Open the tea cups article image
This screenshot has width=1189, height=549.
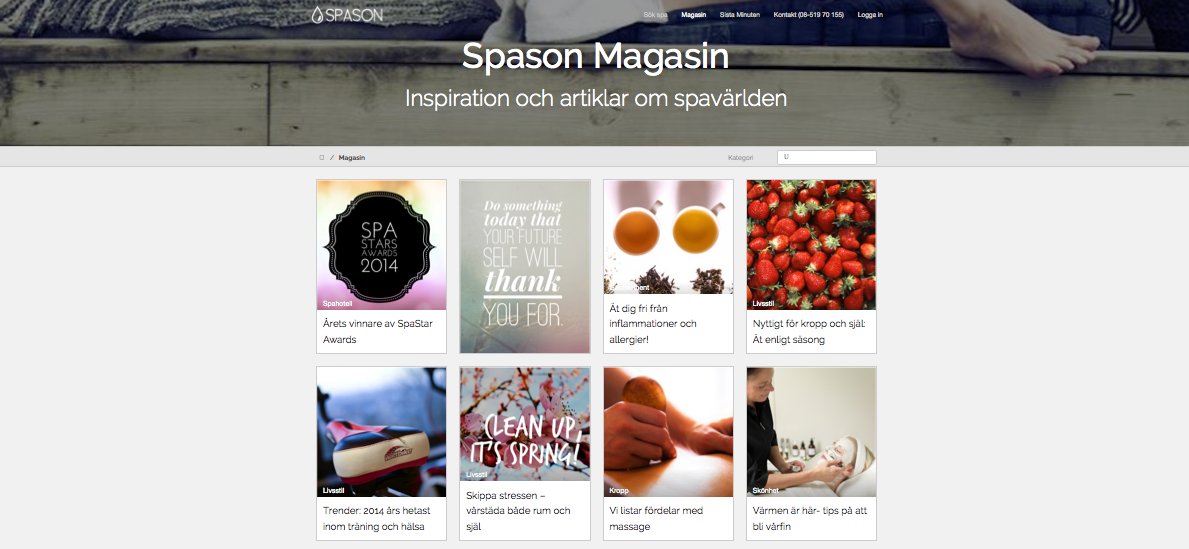668,237
